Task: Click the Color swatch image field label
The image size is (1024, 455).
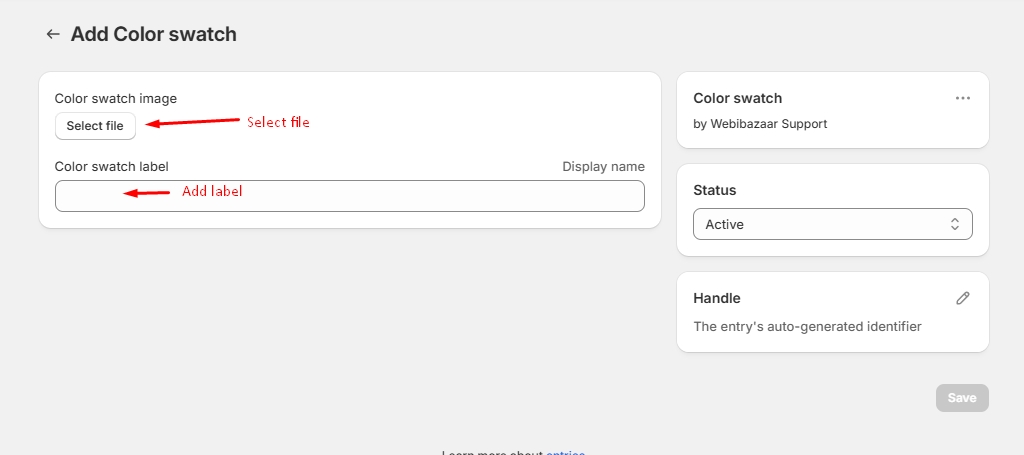Action: (115, 98)
